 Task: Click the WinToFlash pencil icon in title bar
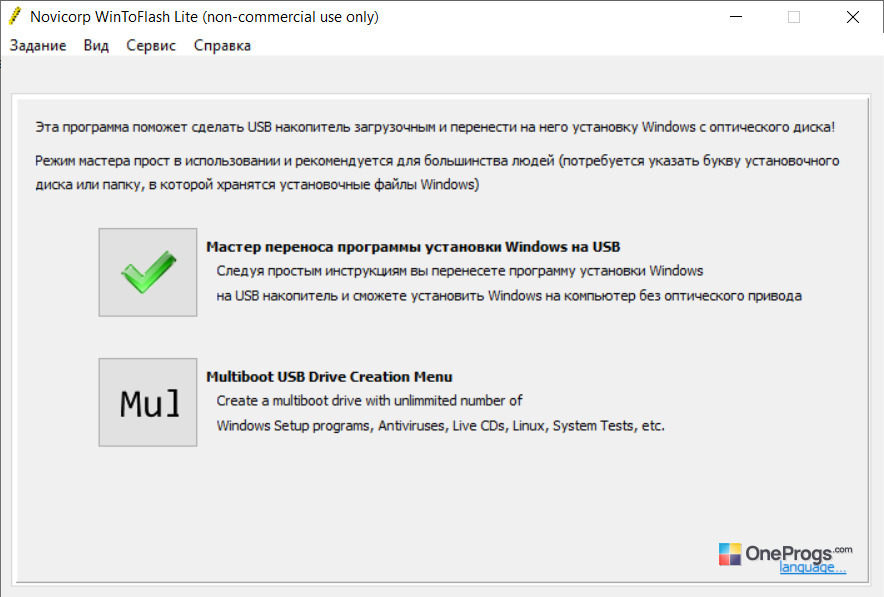click(x=15, y=16)
